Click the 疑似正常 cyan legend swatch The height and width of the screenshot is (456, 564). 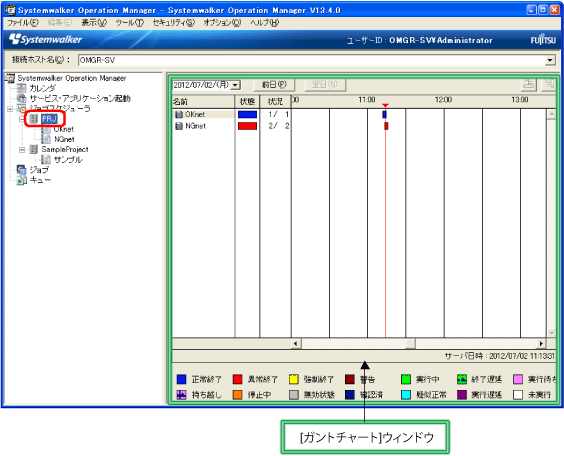406,395
